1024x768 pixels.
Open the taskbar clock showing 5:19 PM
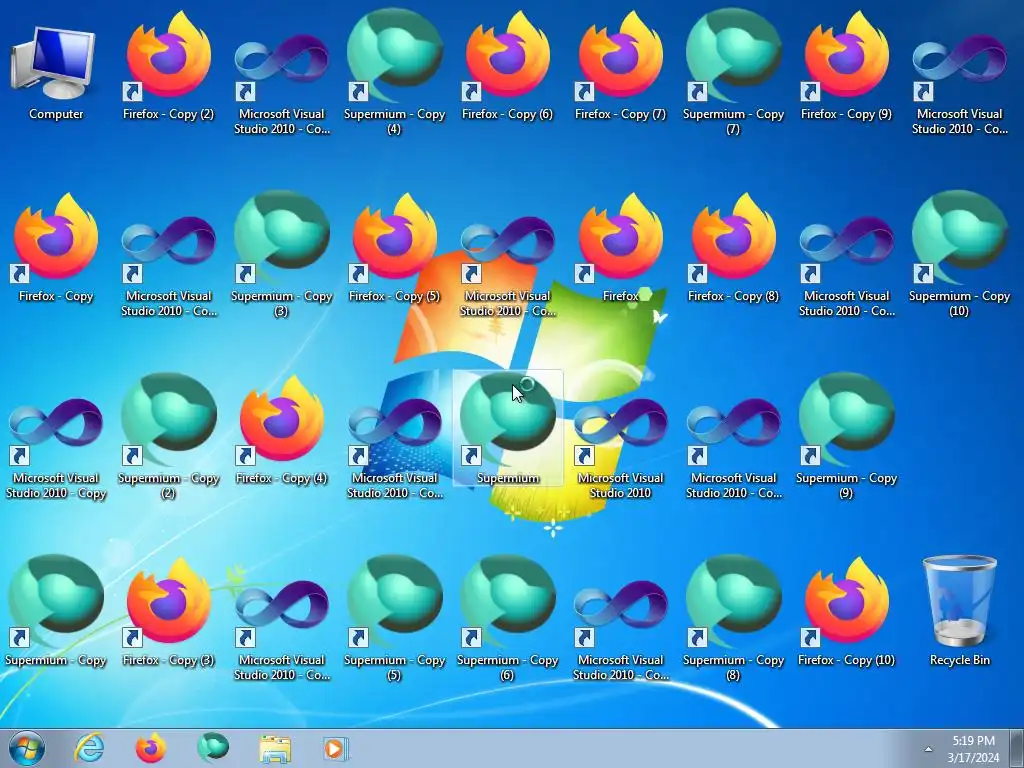[973, 749]
